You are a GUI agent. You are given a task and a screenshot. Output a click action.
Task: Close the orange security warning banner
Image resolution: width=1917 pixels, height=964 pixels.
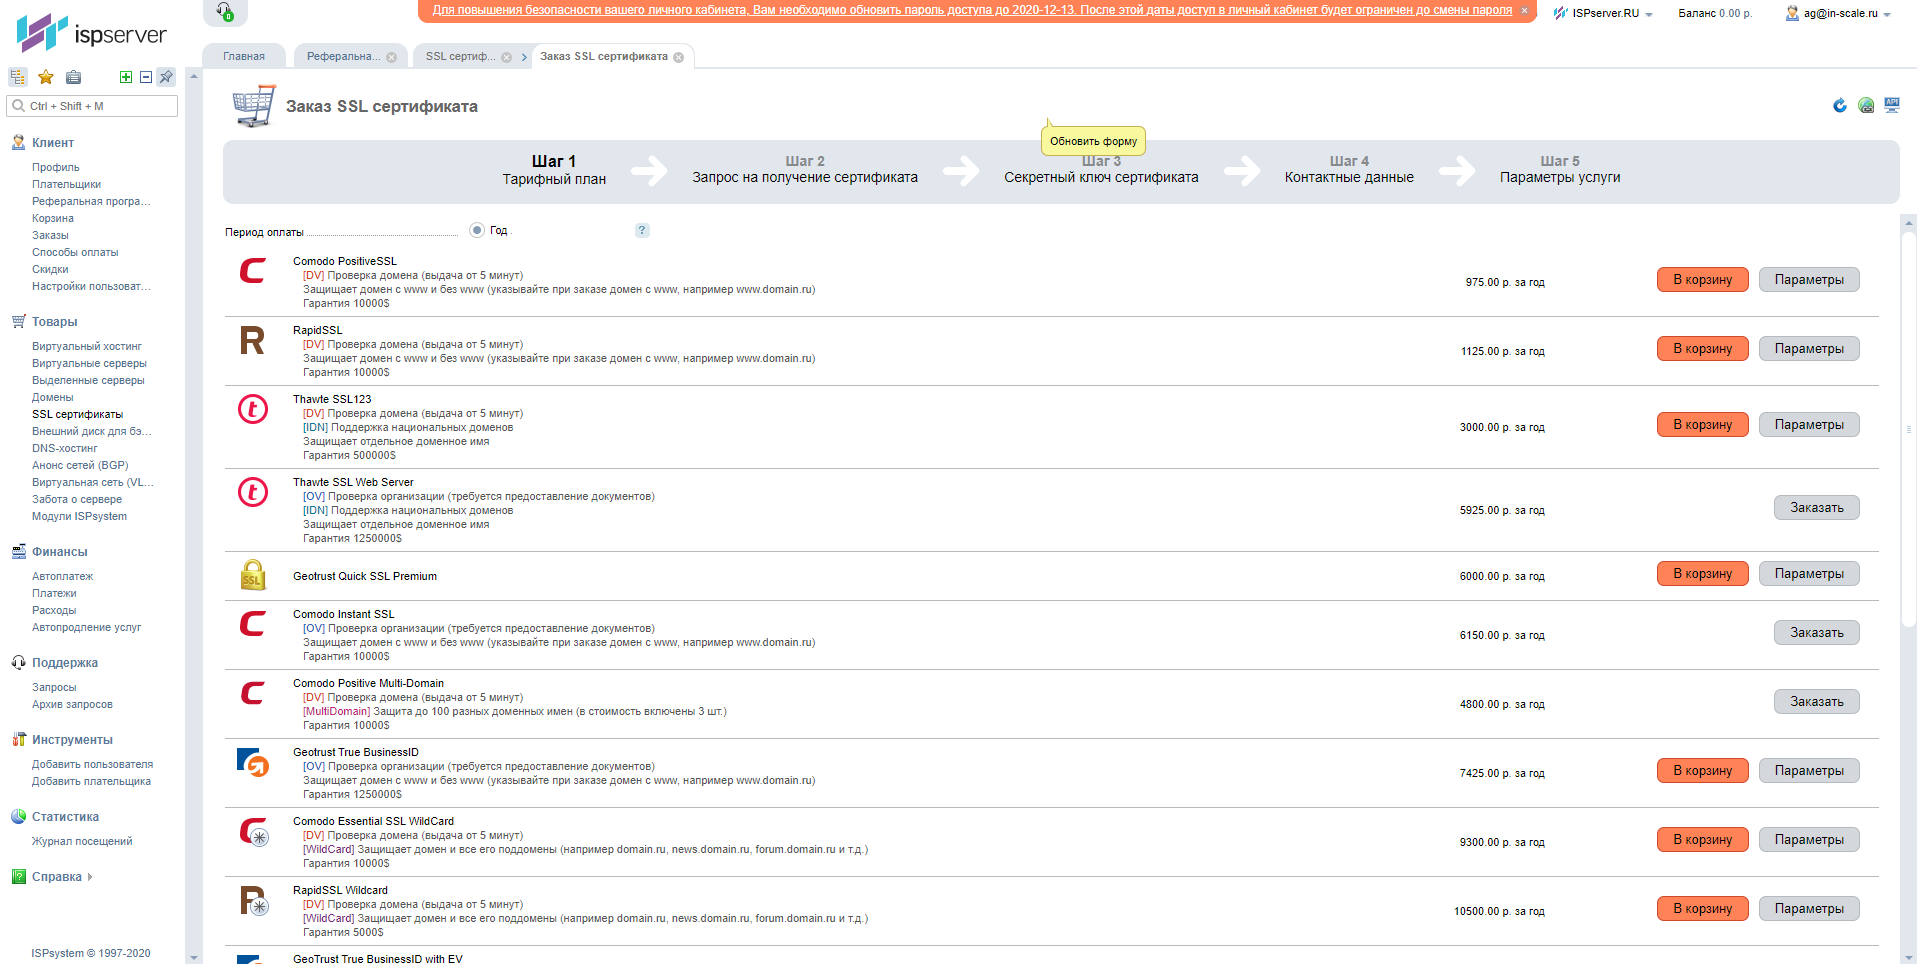1524,10
